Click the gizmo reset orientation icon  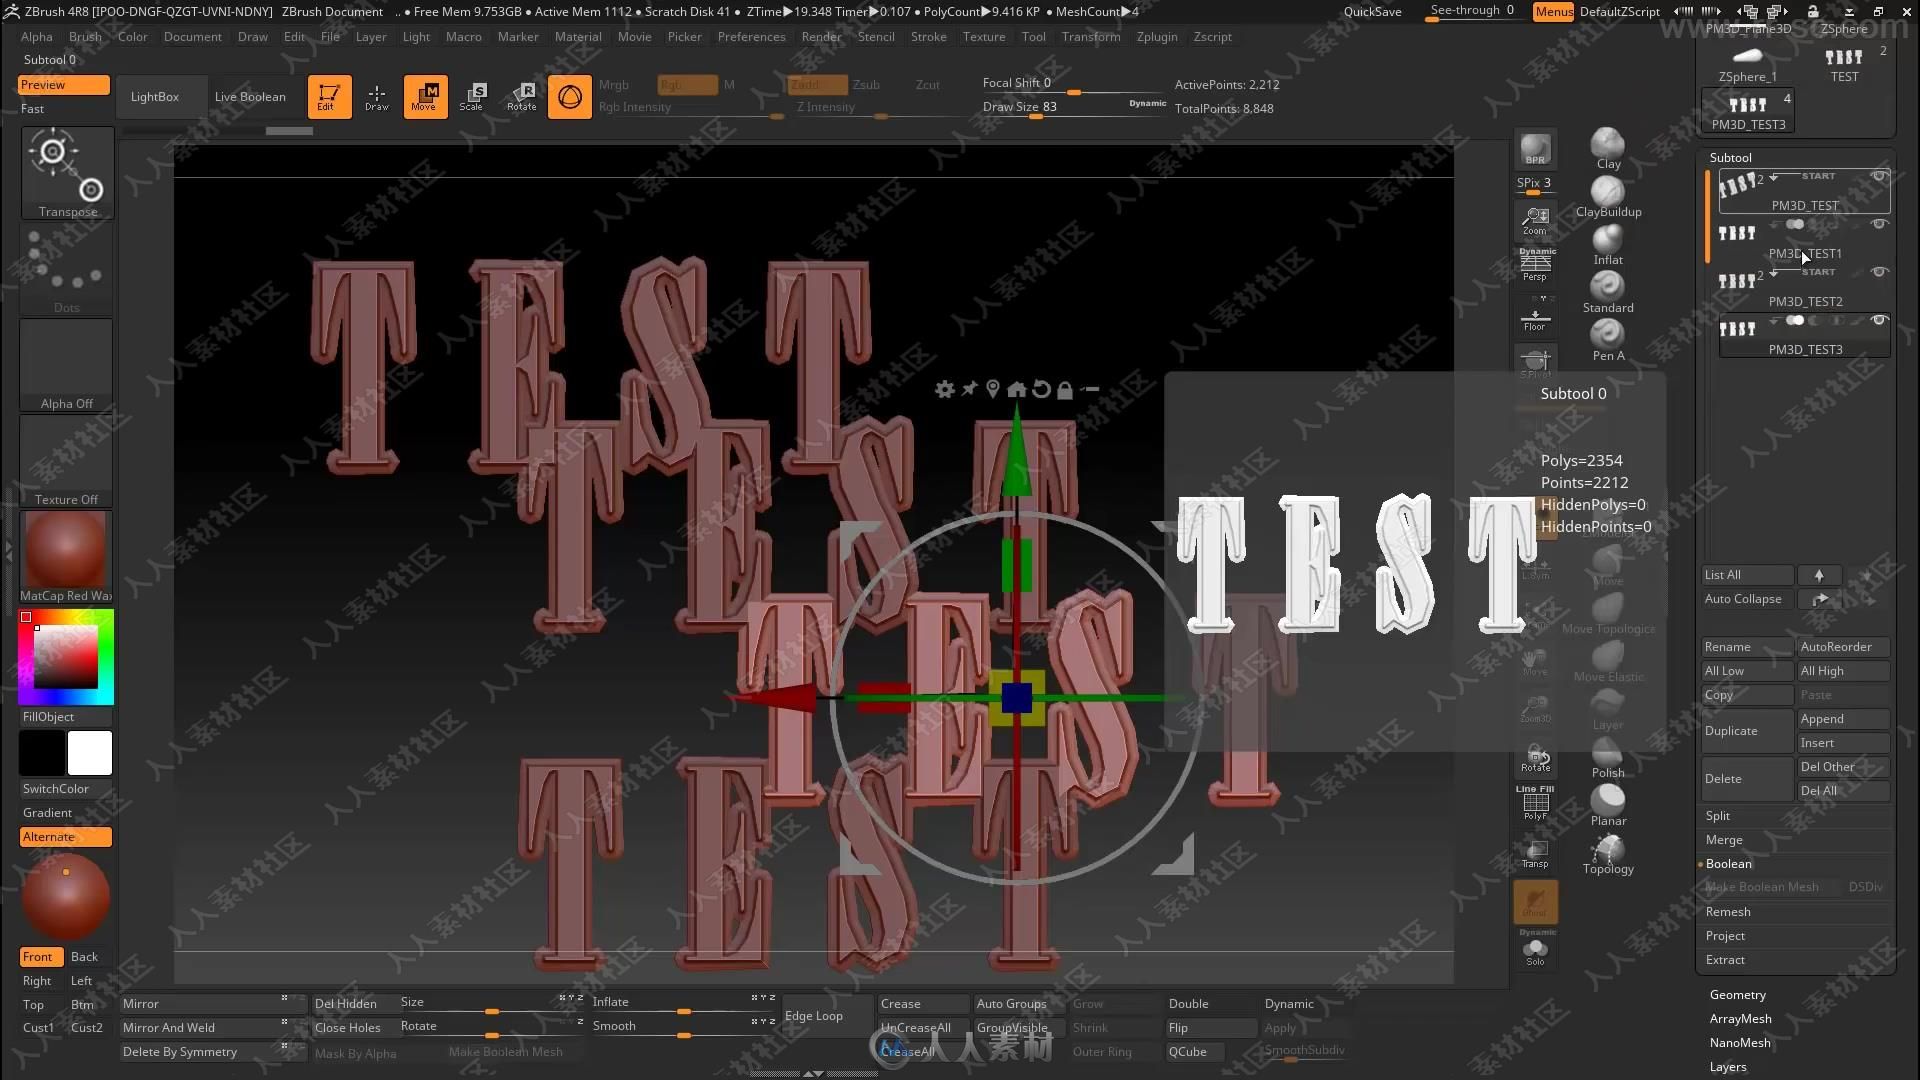click(x=1041, y=389)
